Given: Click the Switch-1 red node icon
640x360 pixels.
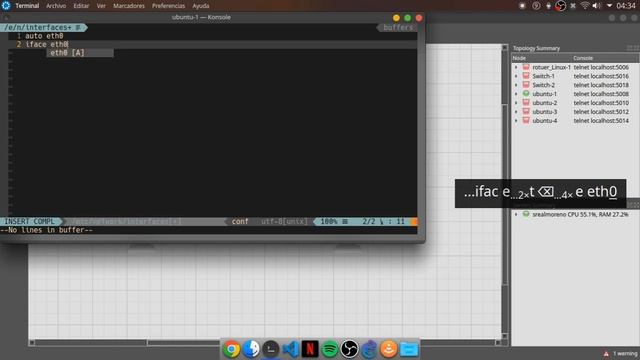Looking at the screenshot, I should pyautogui.click(x=526, y=76).
